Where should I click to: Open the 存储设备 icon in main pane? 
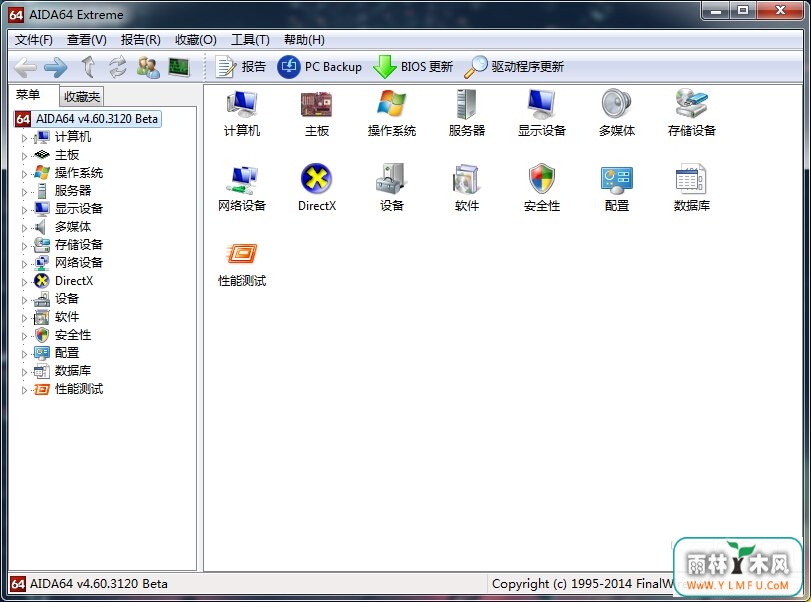692,113
